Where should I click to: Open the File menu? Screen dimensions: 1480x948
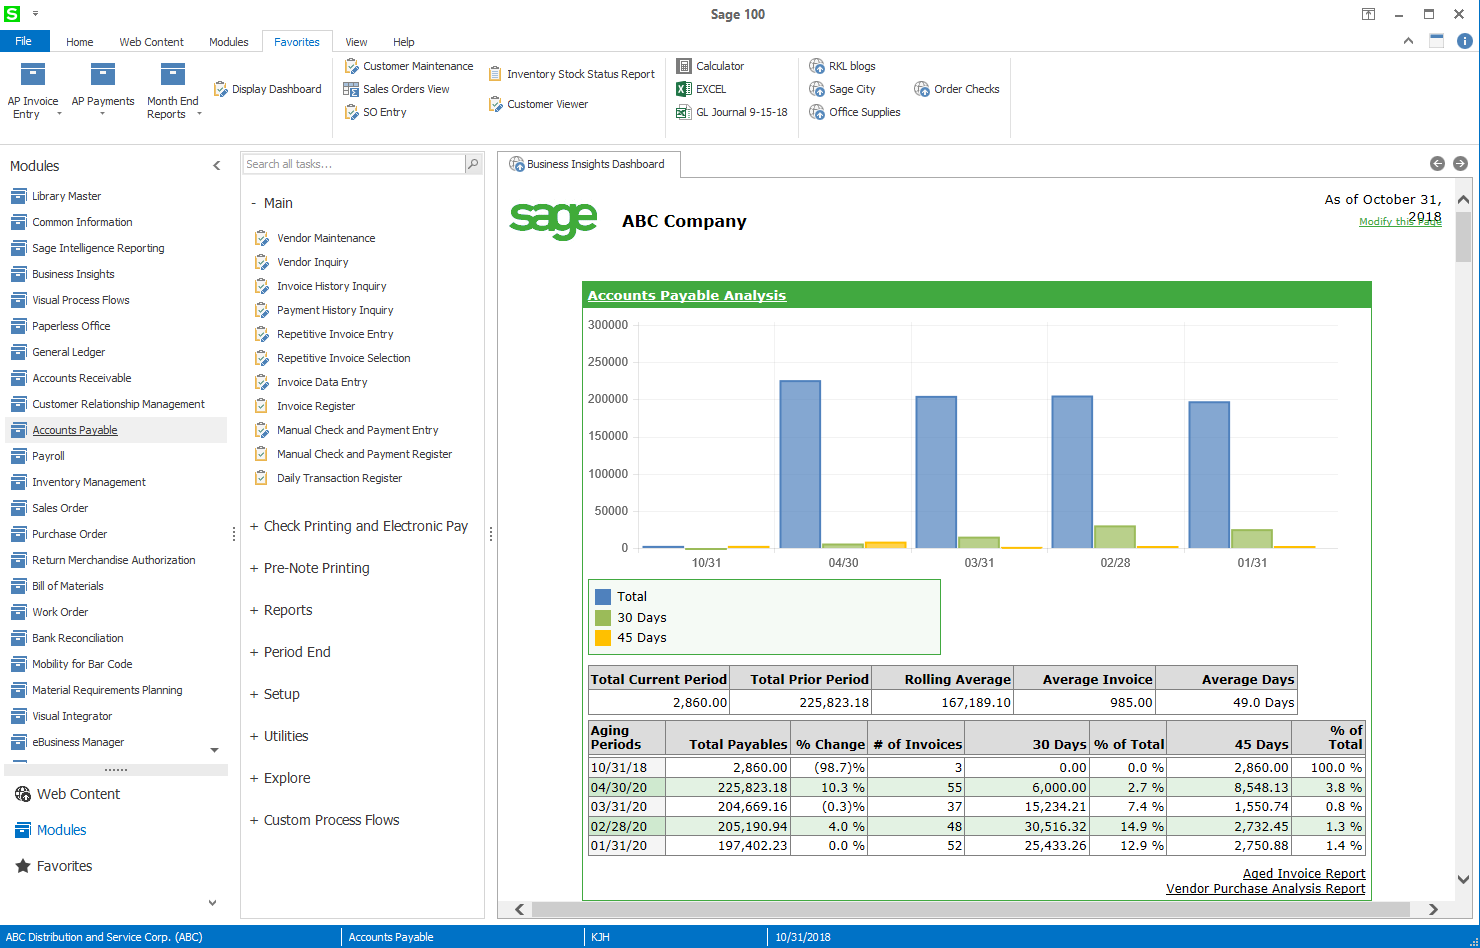[24, 41]
